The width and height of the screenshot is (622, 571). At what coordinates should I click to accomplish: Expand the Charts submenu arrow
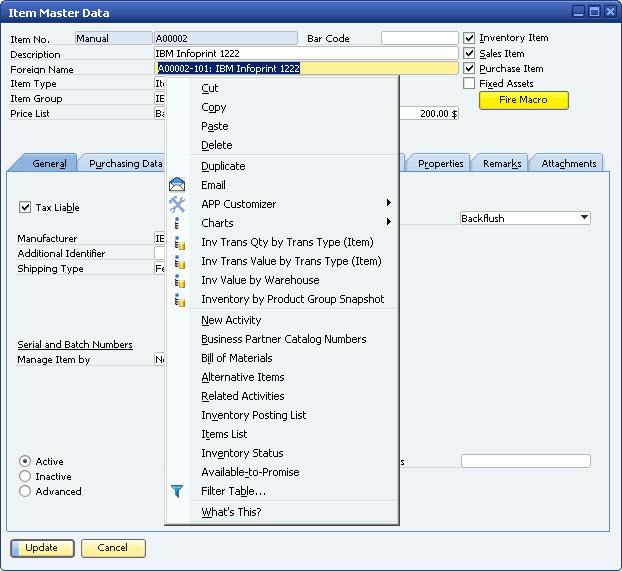tap(389, 221)
